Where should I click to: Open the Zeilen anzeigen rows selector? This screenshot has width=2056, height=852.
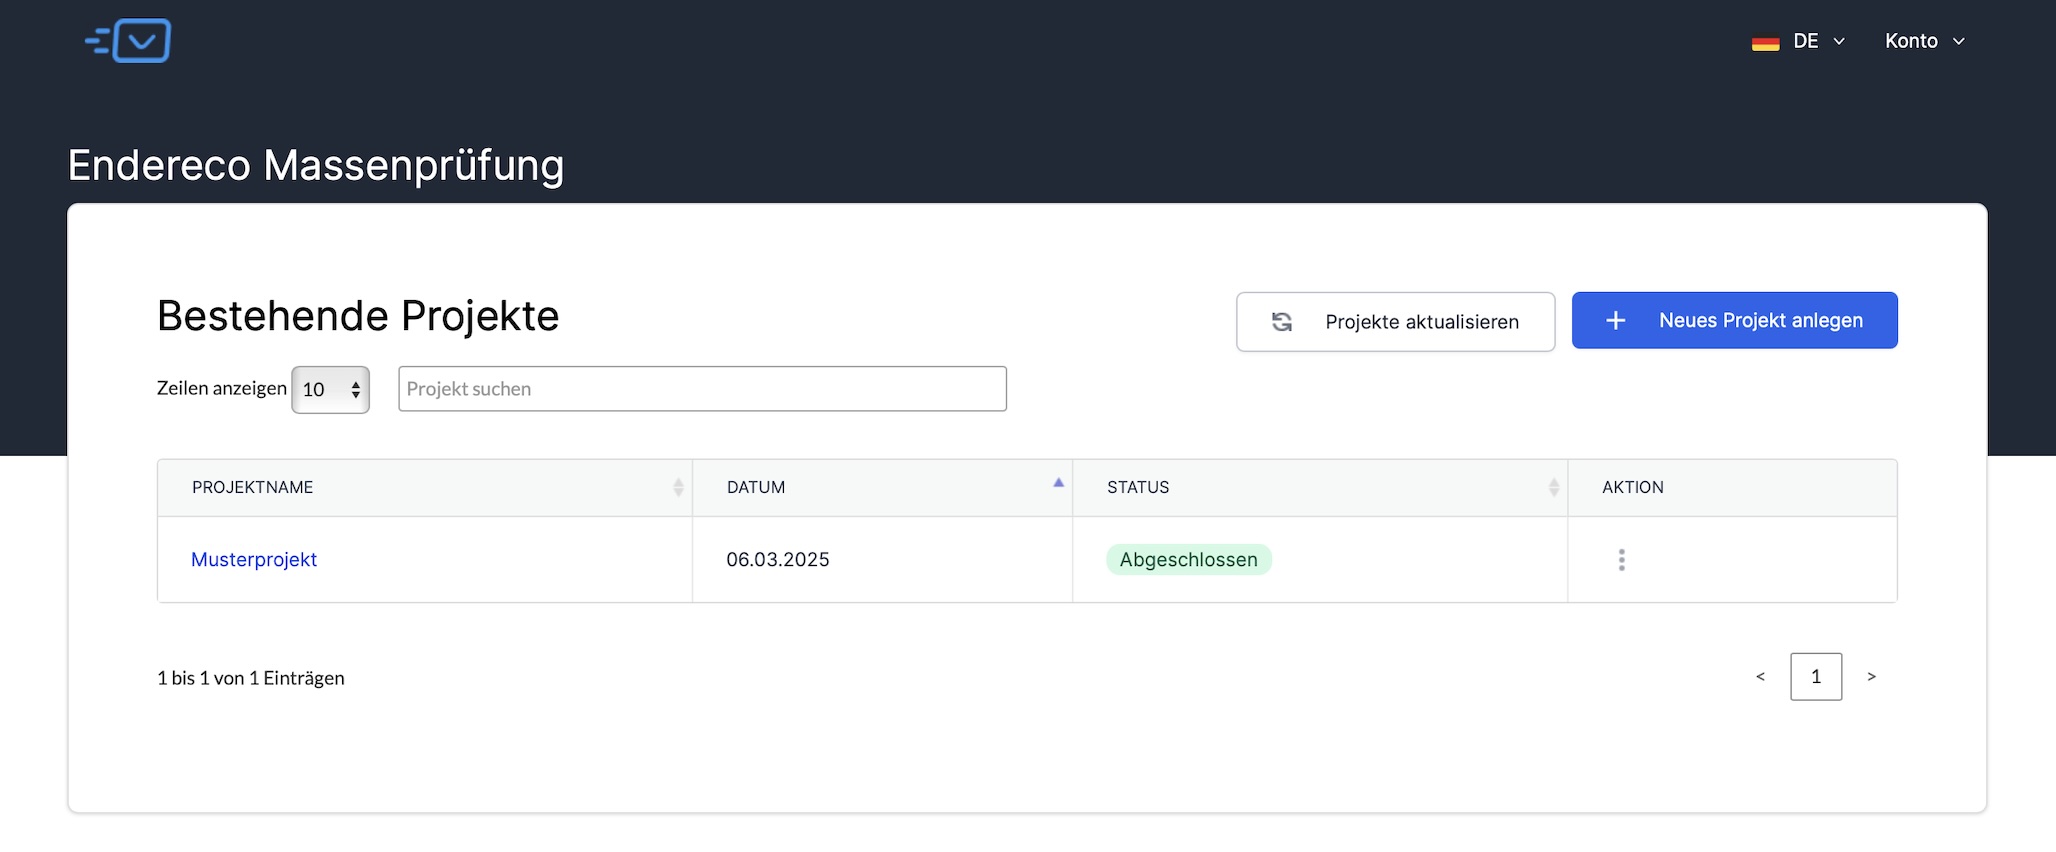click(330, 389)
